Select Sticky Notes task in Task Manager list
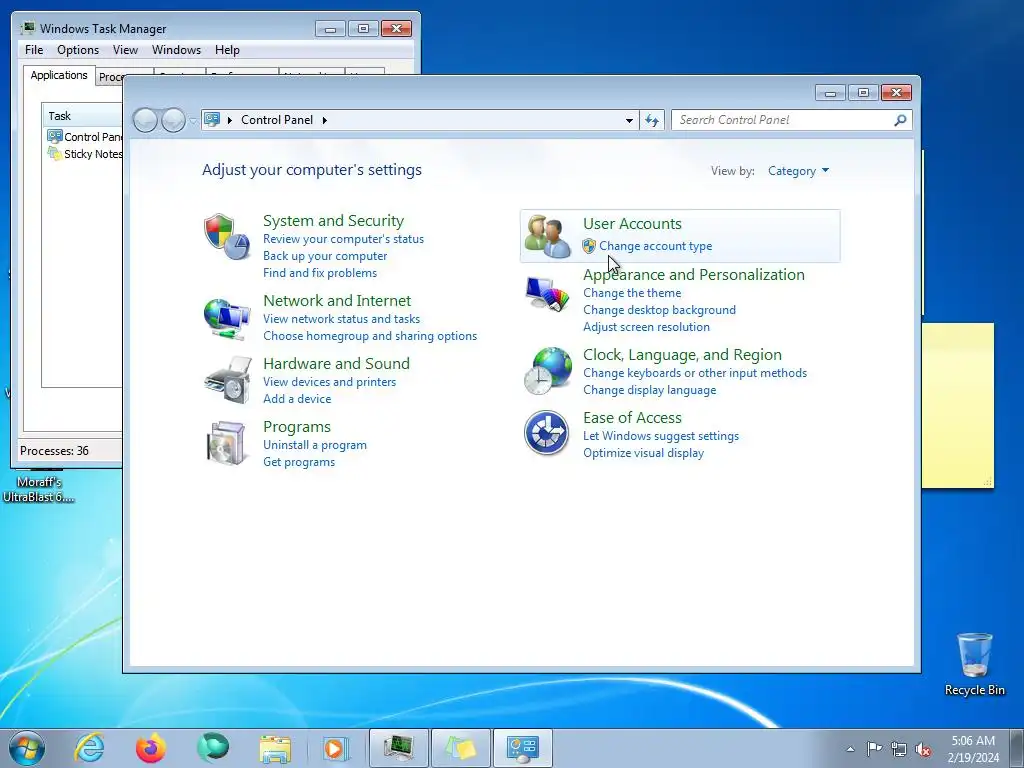This screenshot has width=1024, height=768. coord(84,154)
